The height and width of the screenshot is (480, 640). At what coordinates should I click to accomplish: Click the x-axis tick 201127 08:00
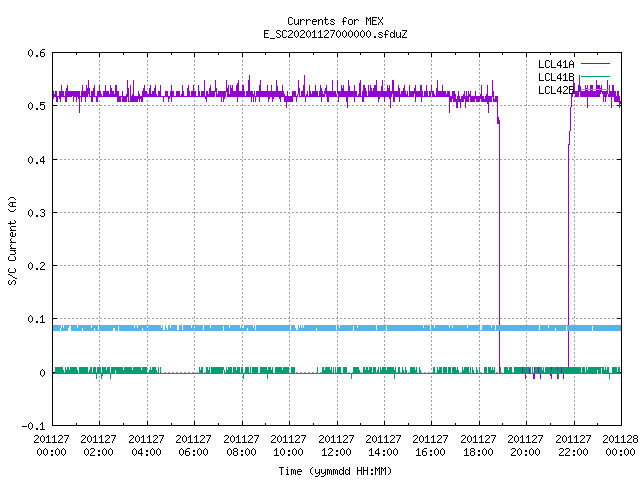coord(241,446)
